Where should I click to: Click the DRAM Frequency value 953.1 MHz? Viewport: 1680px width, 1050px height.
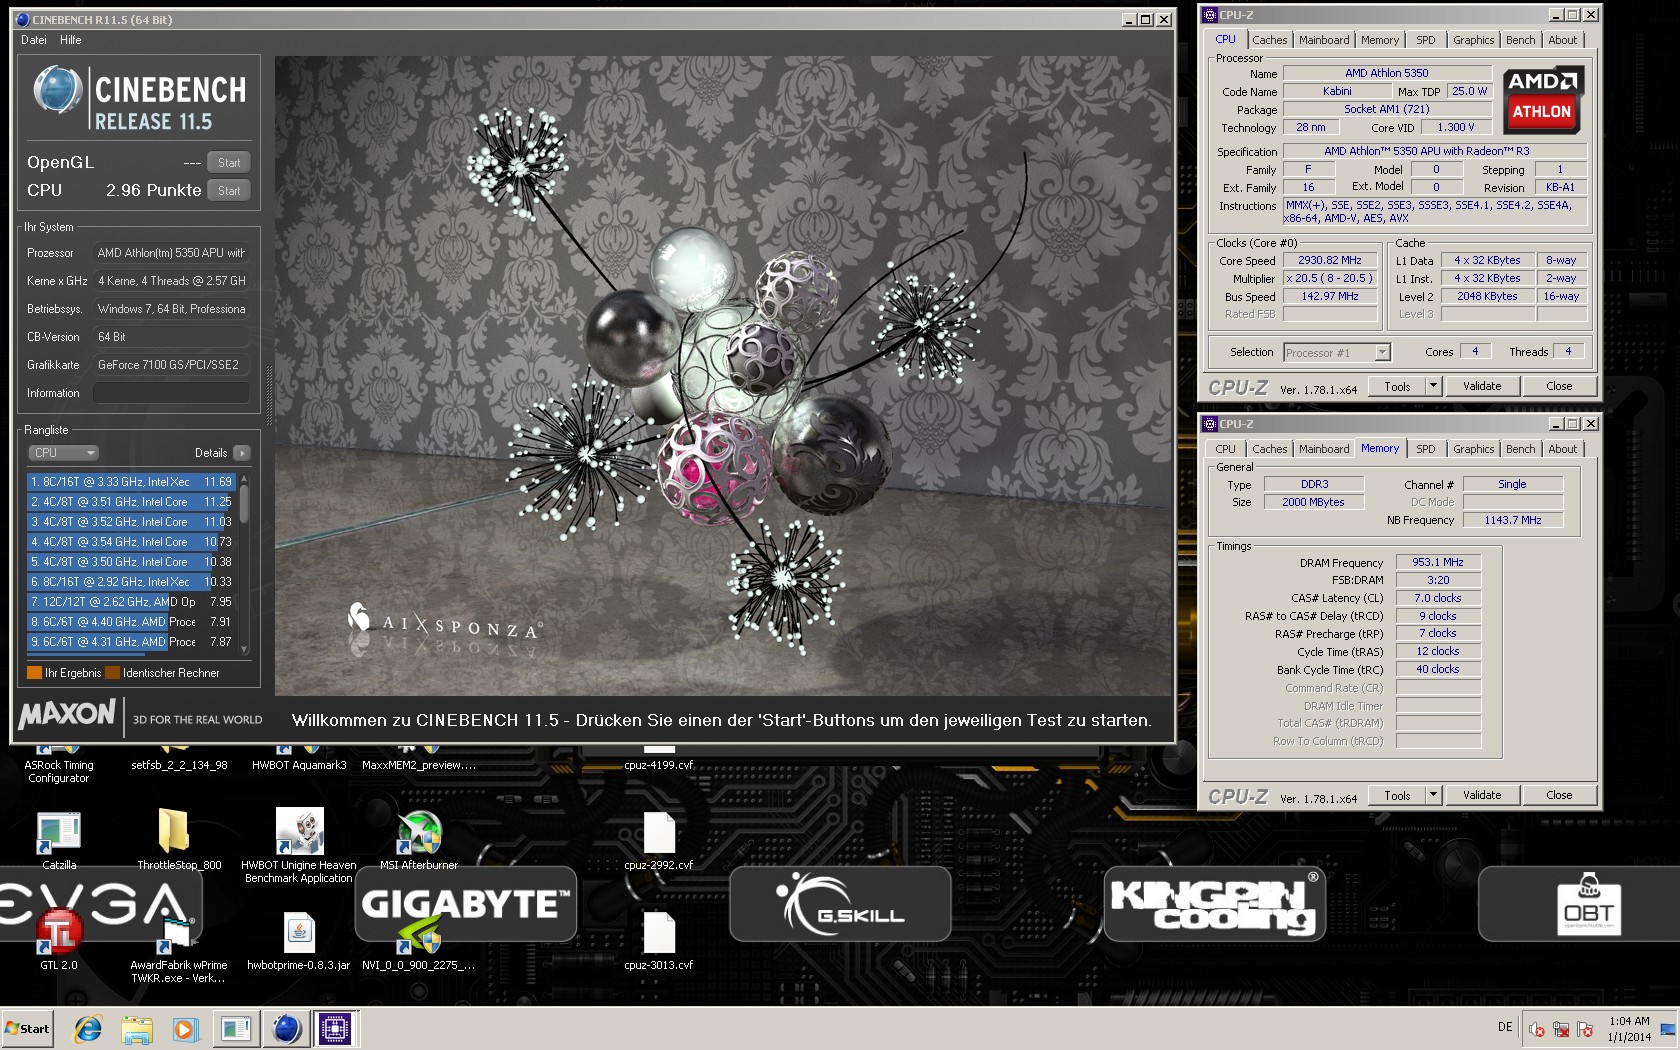[1438, 562]
